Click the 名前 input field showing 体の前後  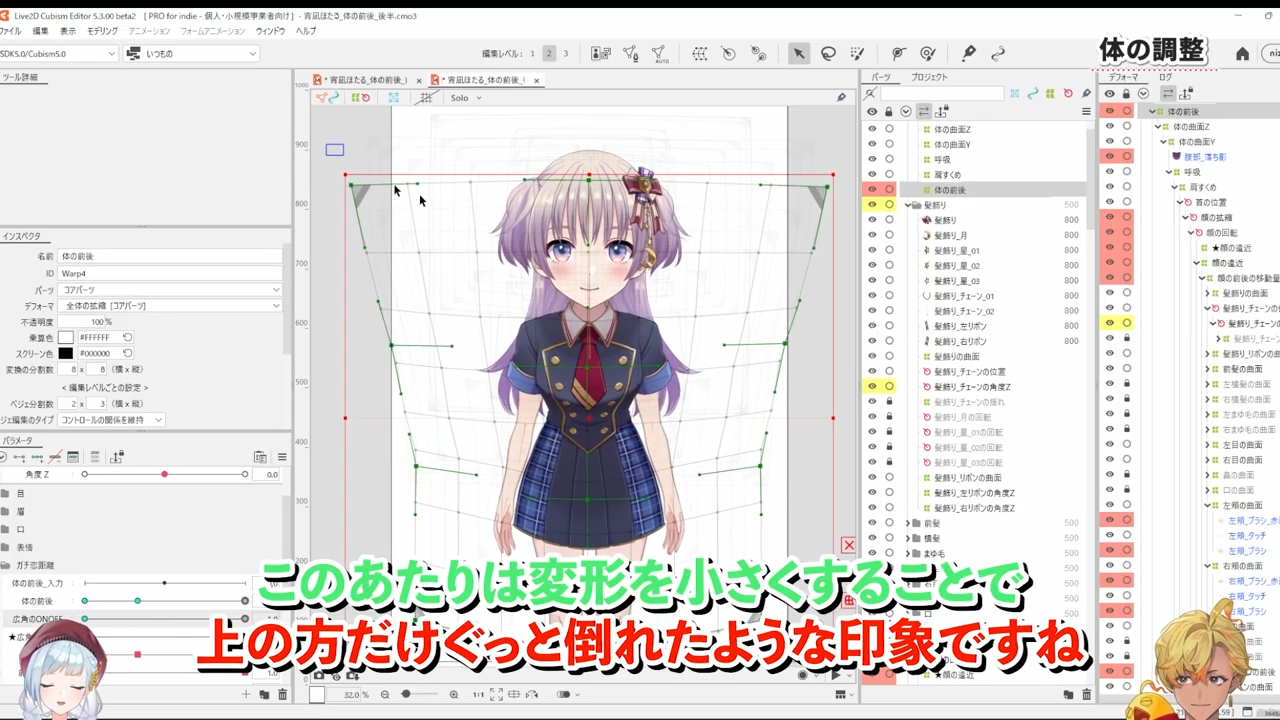pyautogui.click(x=170, y=256)
